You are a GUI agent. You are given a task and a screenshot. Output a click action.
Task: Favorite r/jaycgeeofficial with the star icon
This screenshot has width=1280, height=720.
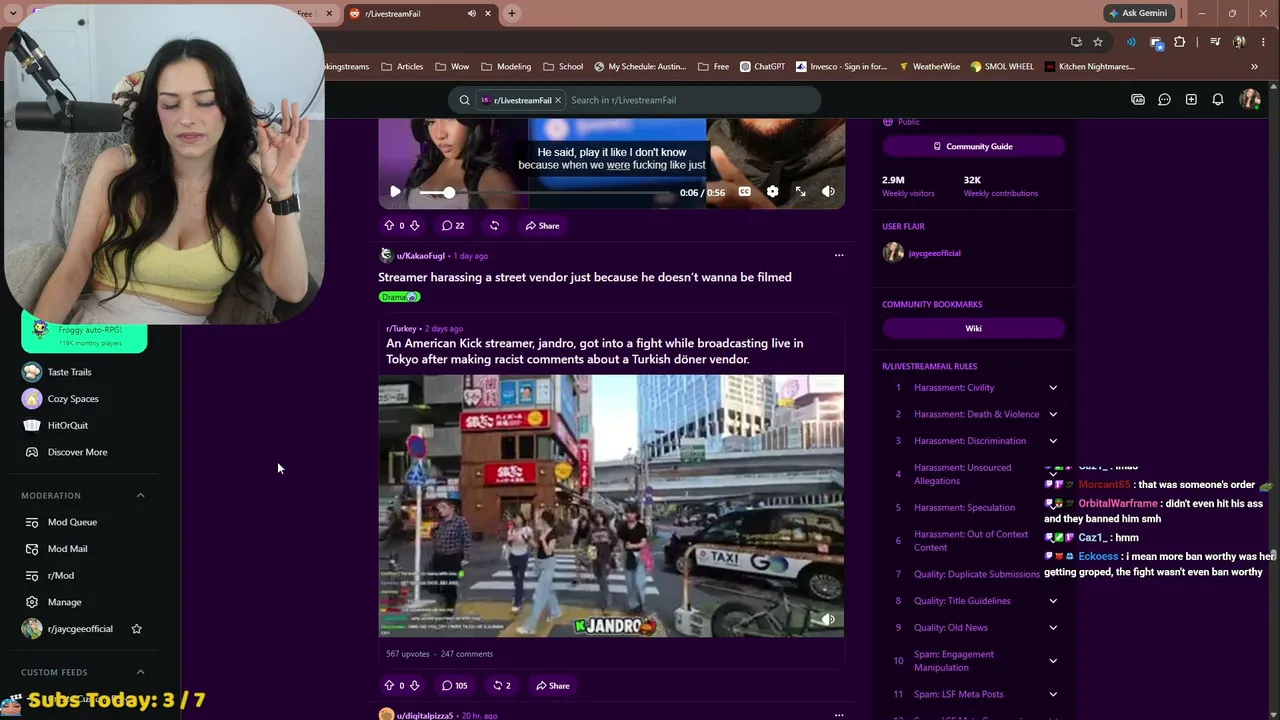click(x=137, y=629)
